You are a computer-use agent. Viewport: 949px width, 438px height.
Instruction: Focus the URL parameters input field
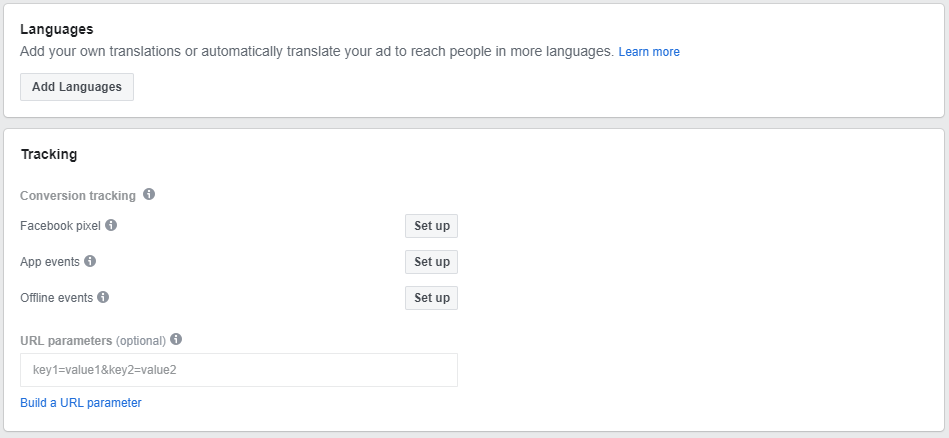click(x=238, y=370)
